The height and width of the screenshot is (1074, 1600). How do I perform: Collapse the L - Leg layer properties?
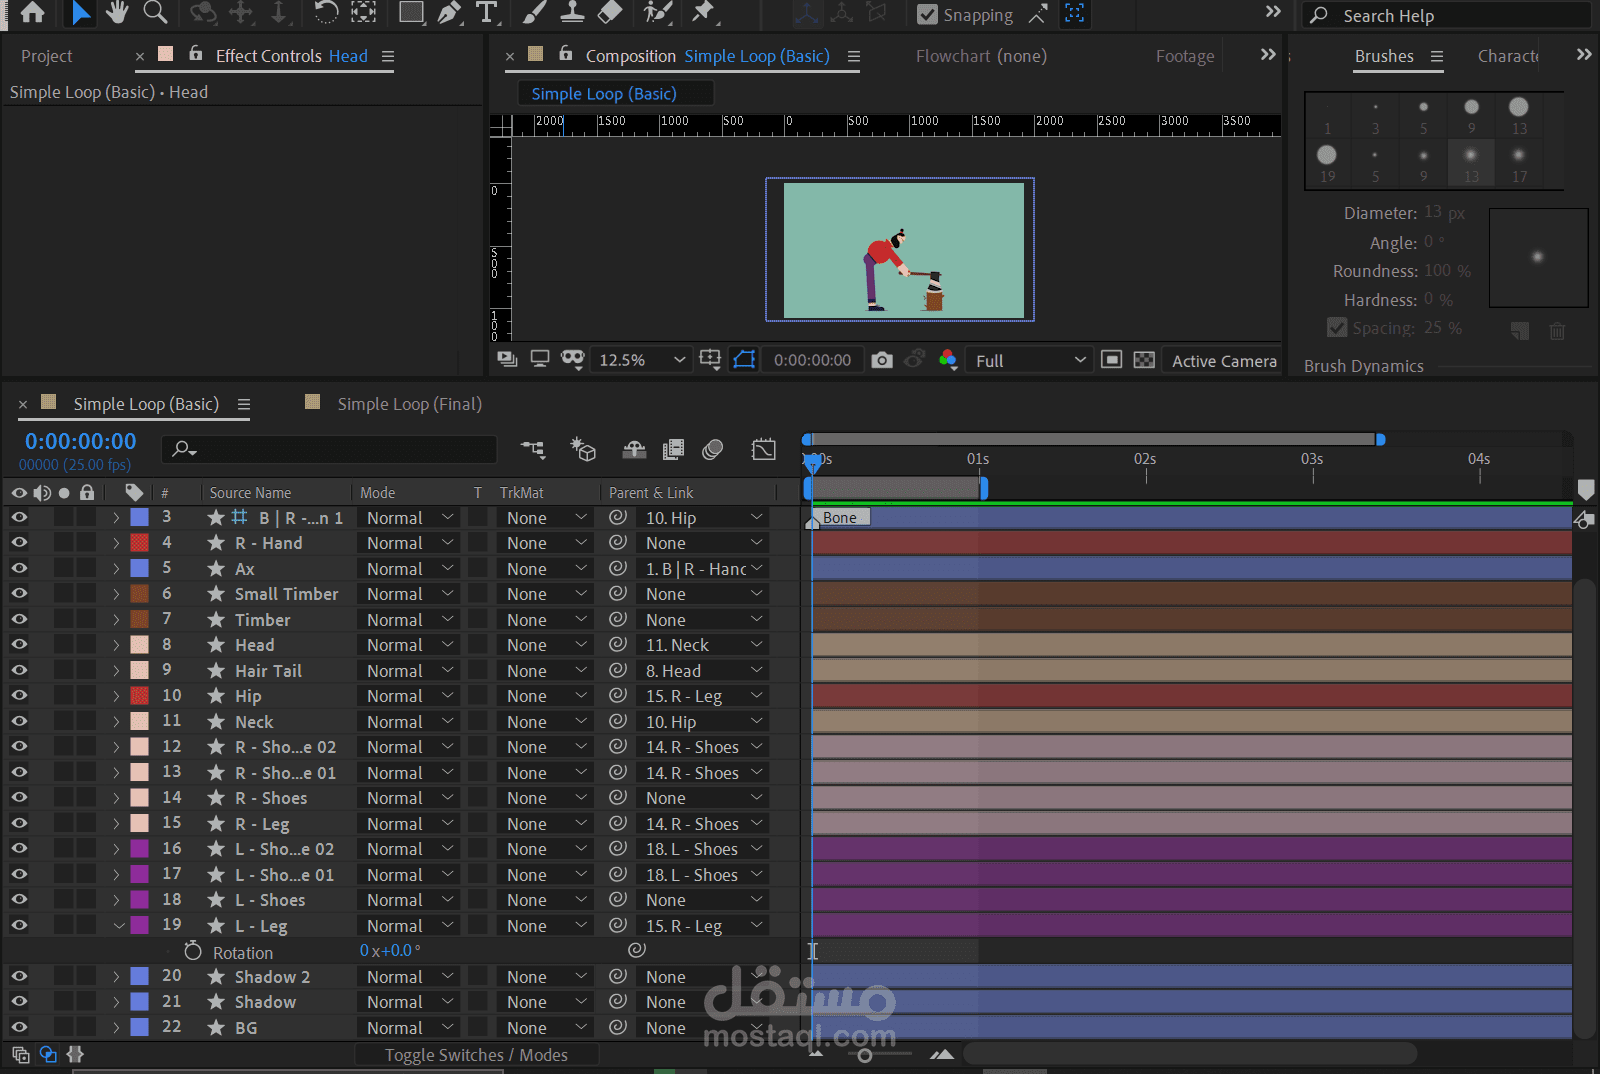point(118,926)
